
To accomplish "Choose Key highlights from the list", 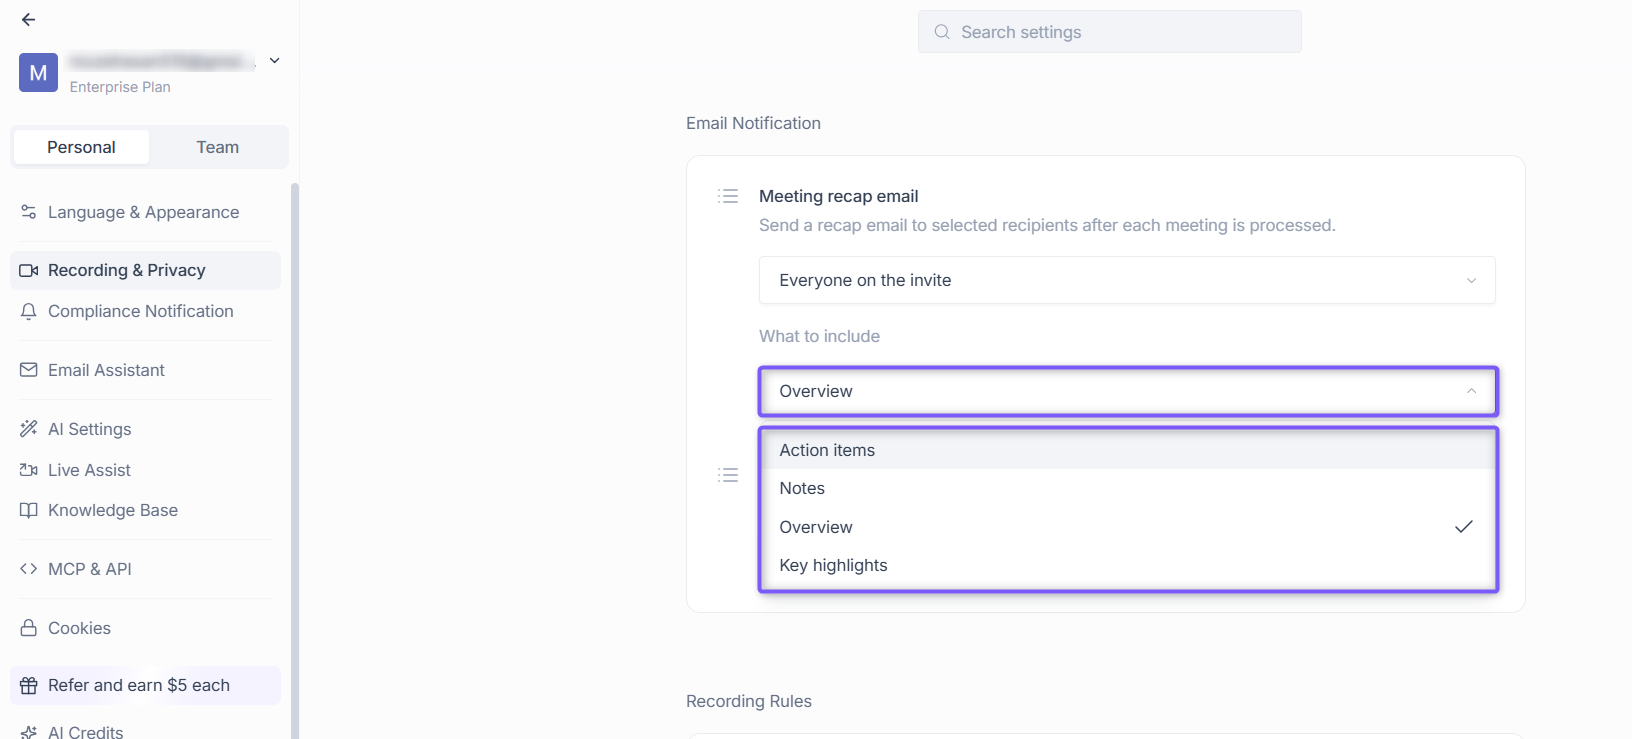I will click(x=1127, y=565).
